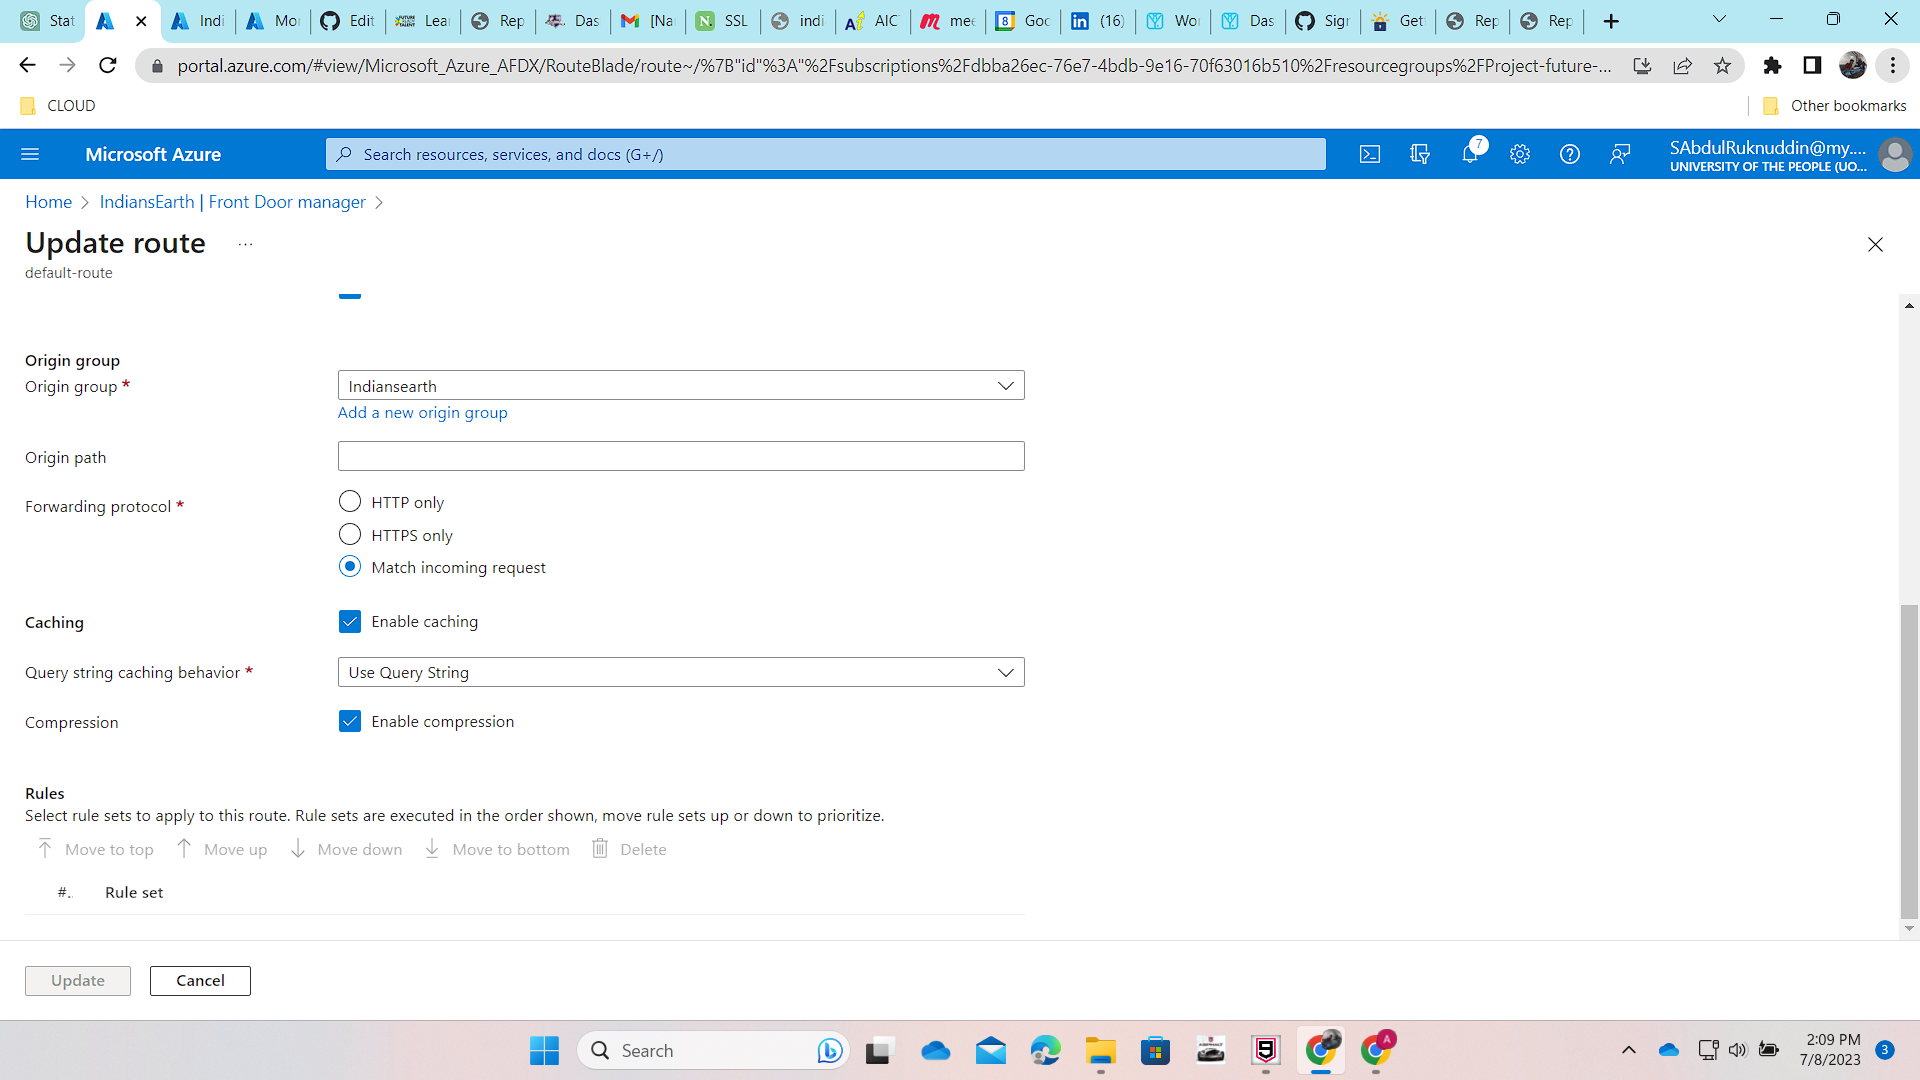The height and width of the screenshot is (1080, 1920).
Task: Open the feedback icon
Action: click(1620, 154)
